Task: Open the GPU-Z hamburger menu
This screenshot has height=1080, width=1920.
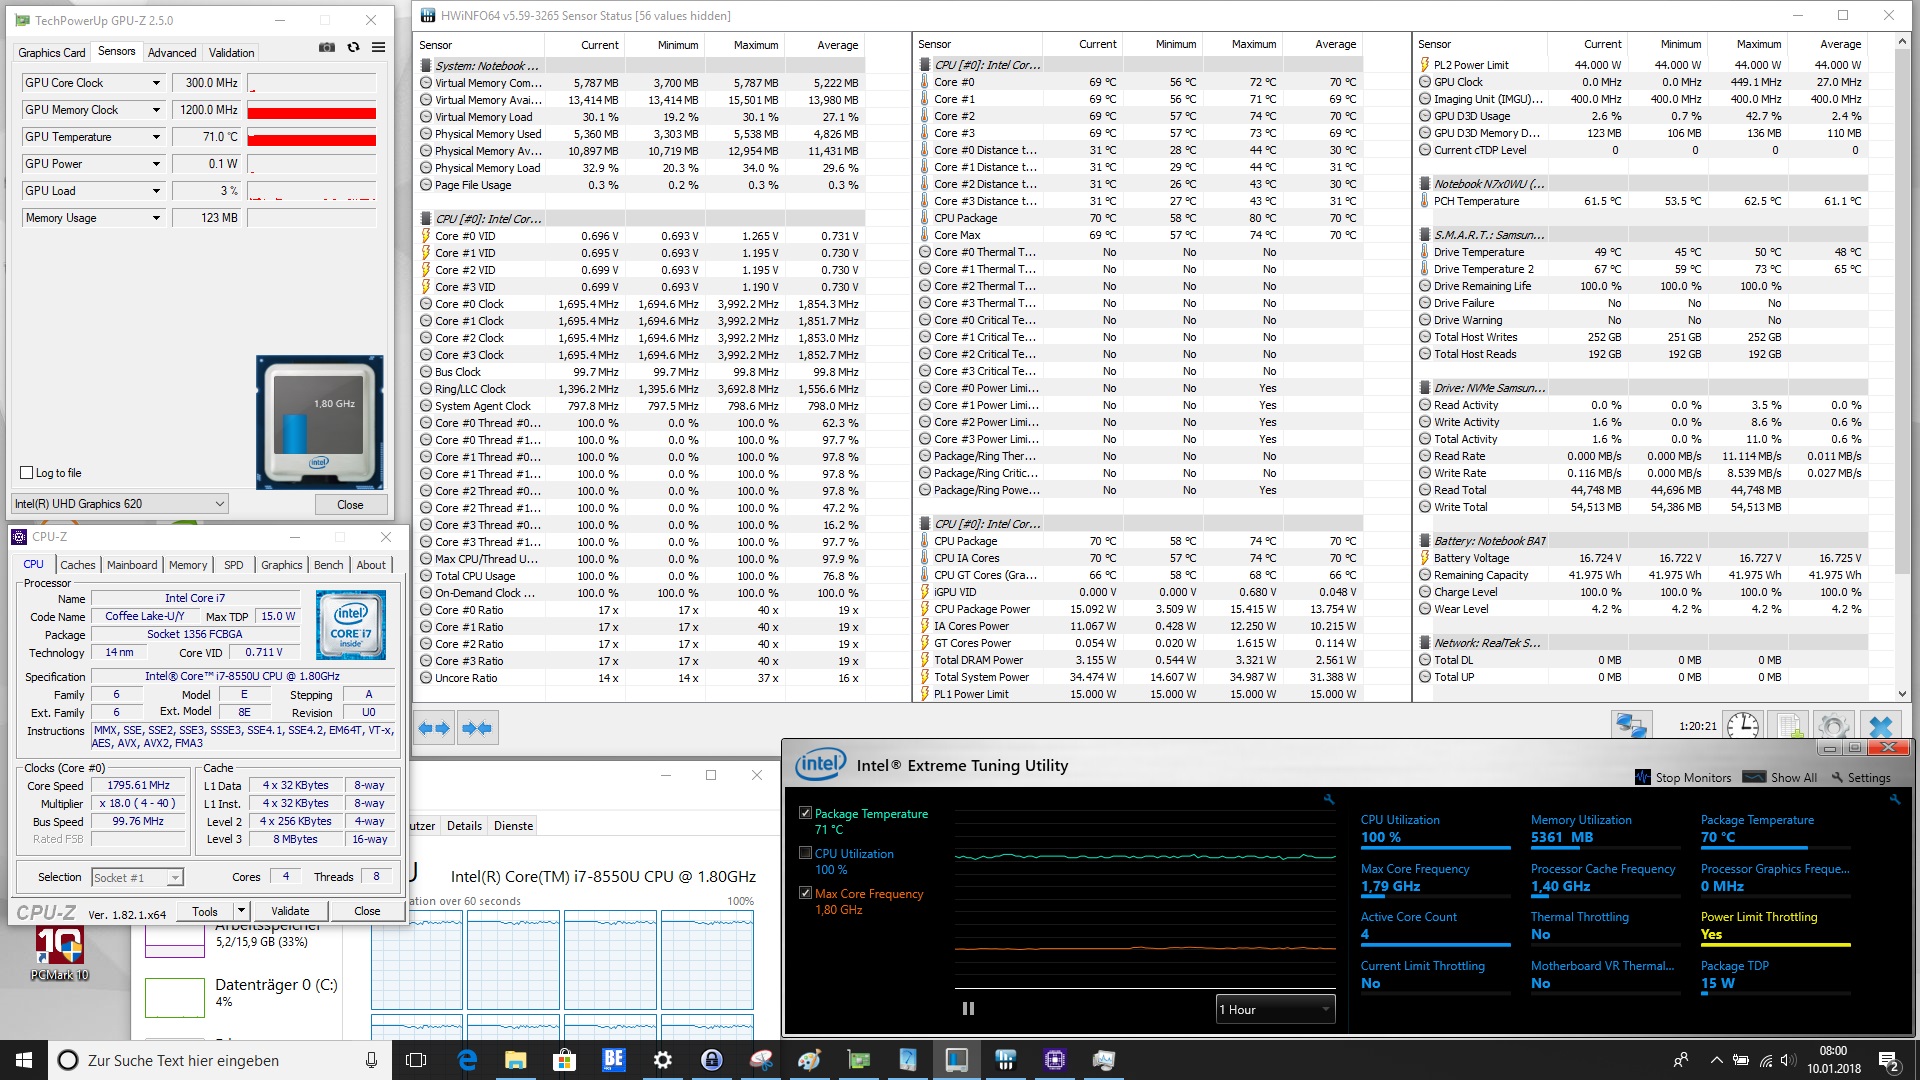Action: click(379, 47)
